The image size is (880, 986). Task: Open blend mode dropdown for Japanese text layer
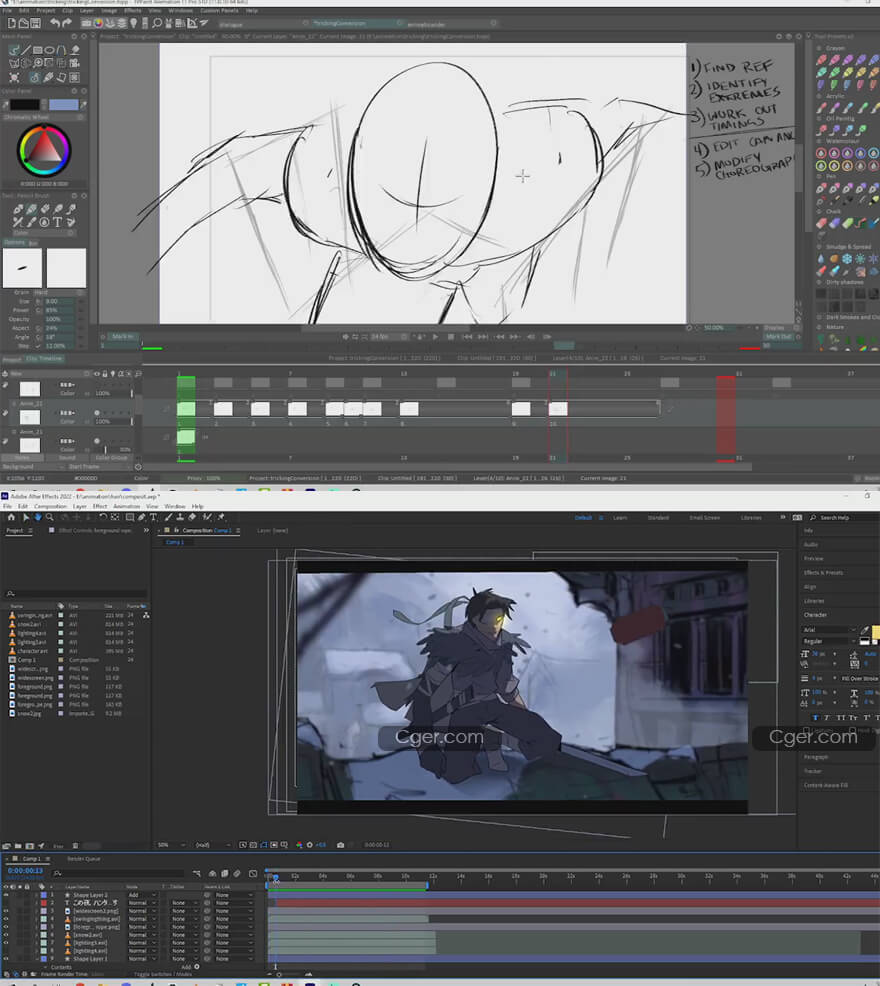pos(142,903)
